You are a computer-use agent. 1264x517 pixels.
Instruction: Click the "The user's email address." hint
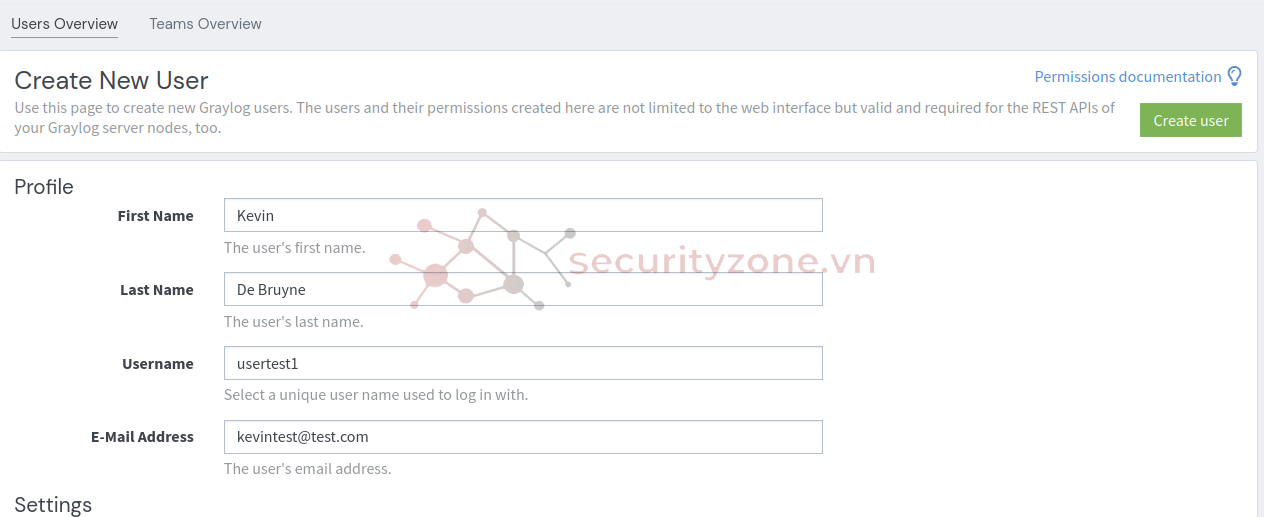(x=307, y=469)
